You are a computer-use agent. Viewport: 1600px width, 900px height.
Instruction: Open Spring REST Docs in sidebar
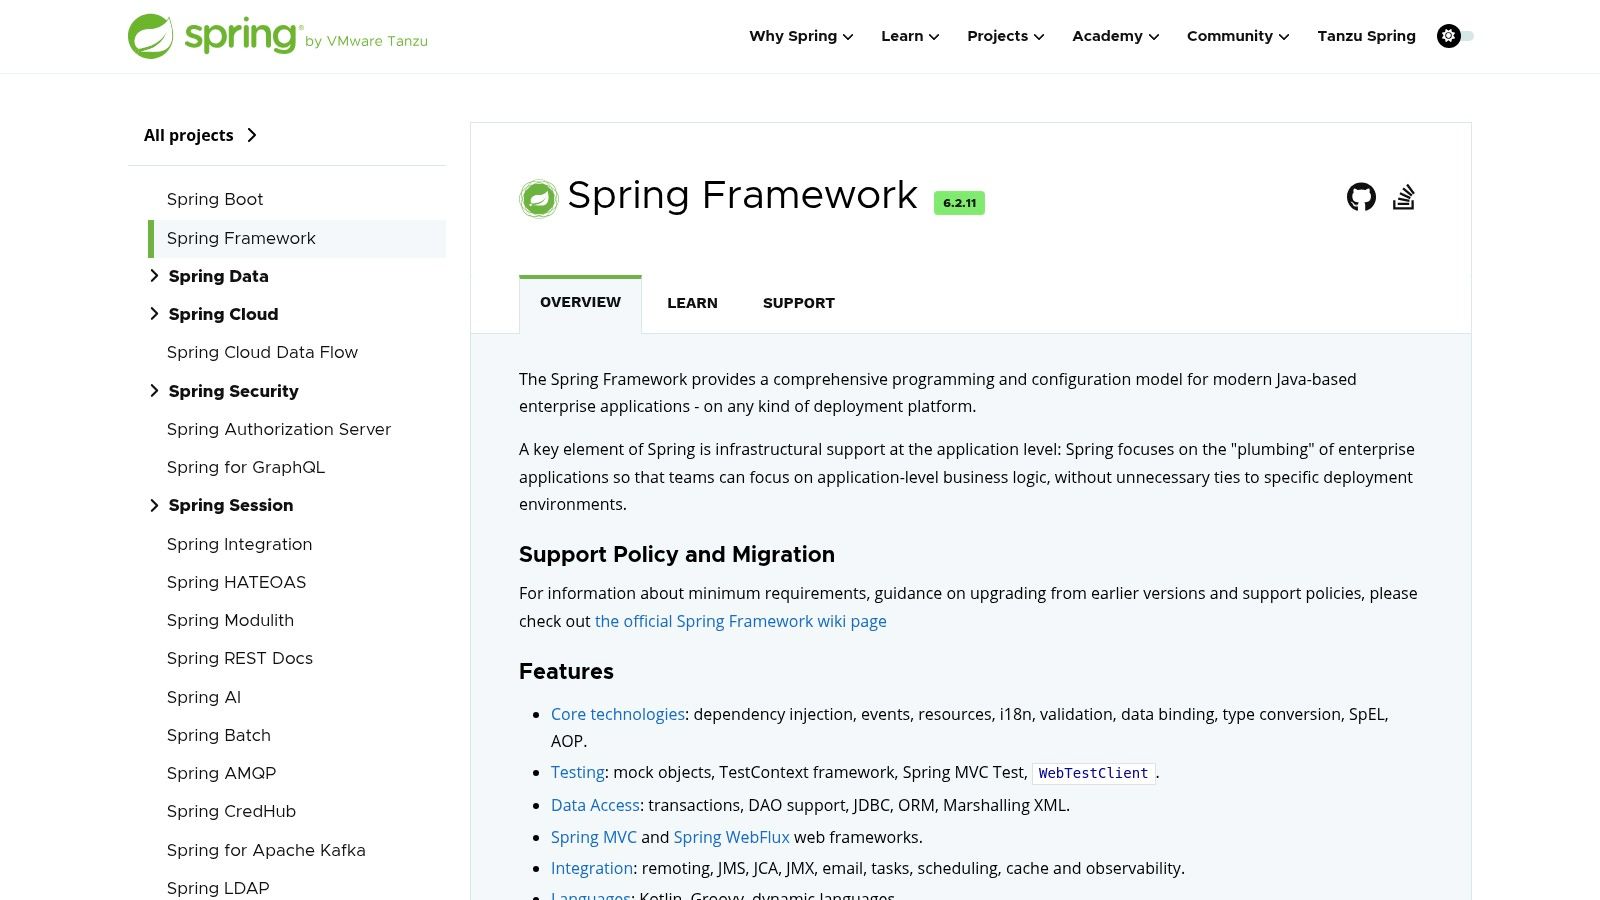[240, 658]
